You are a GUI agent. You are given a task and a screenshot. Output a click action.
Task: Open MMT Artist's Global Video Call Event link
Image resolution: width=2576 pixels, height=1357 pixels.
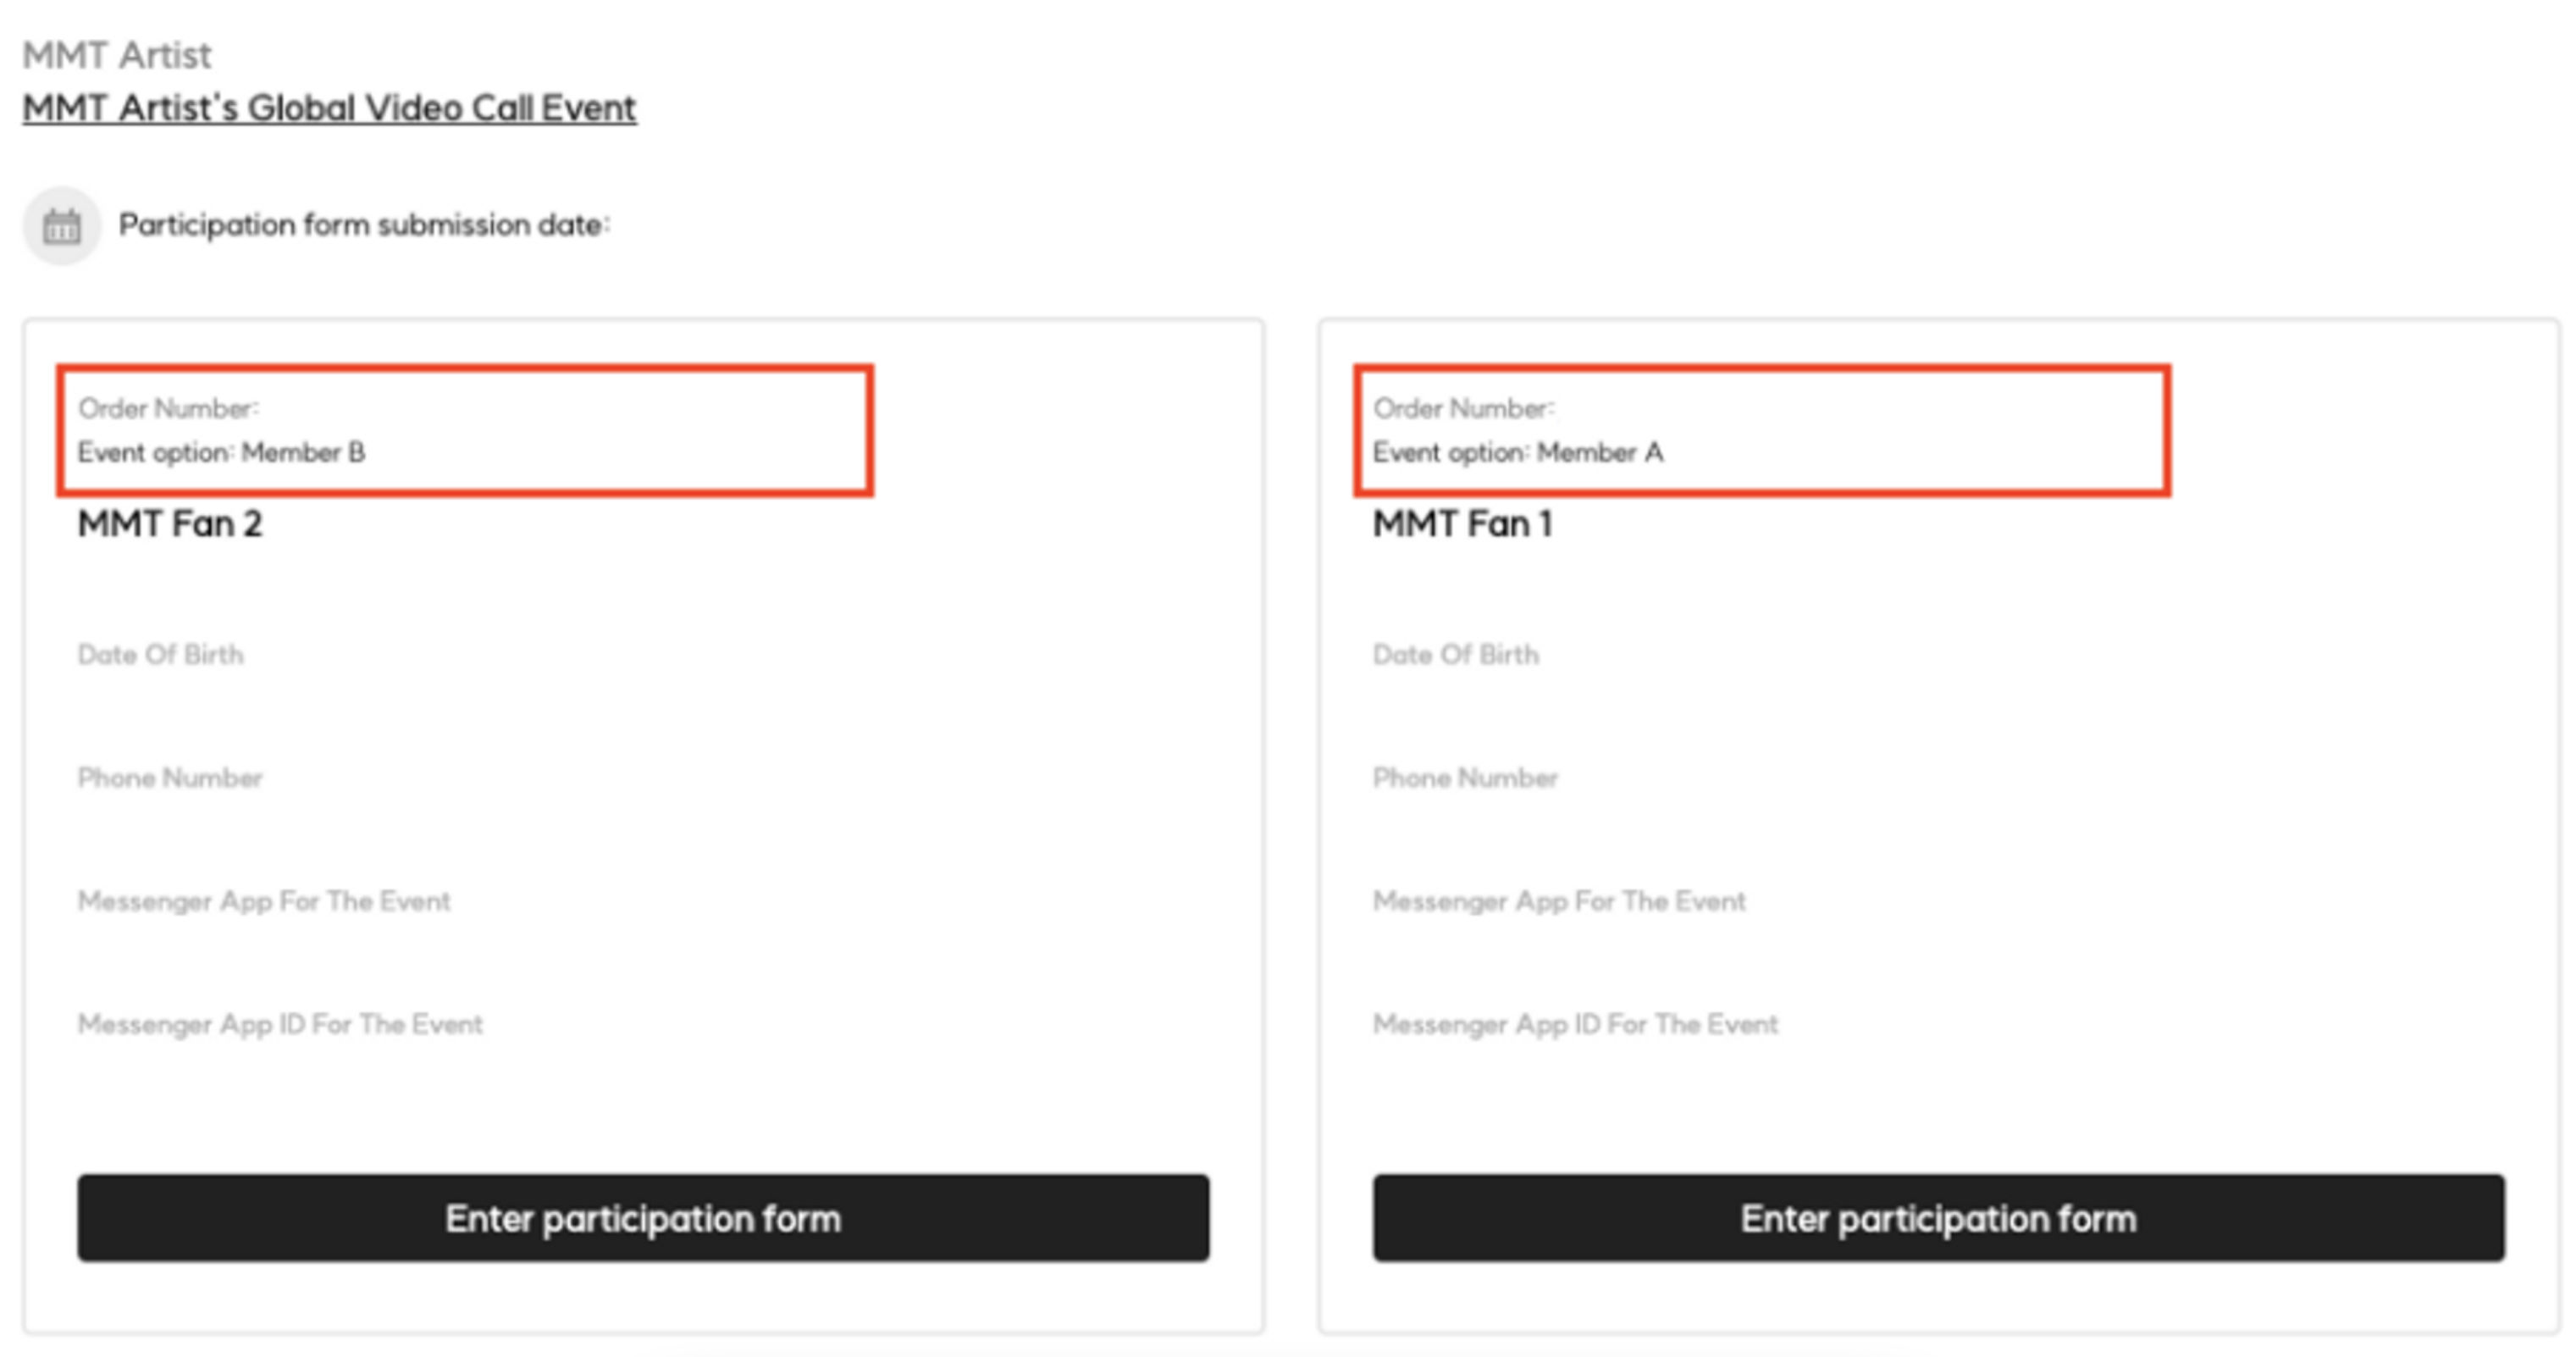coord(329,108)
